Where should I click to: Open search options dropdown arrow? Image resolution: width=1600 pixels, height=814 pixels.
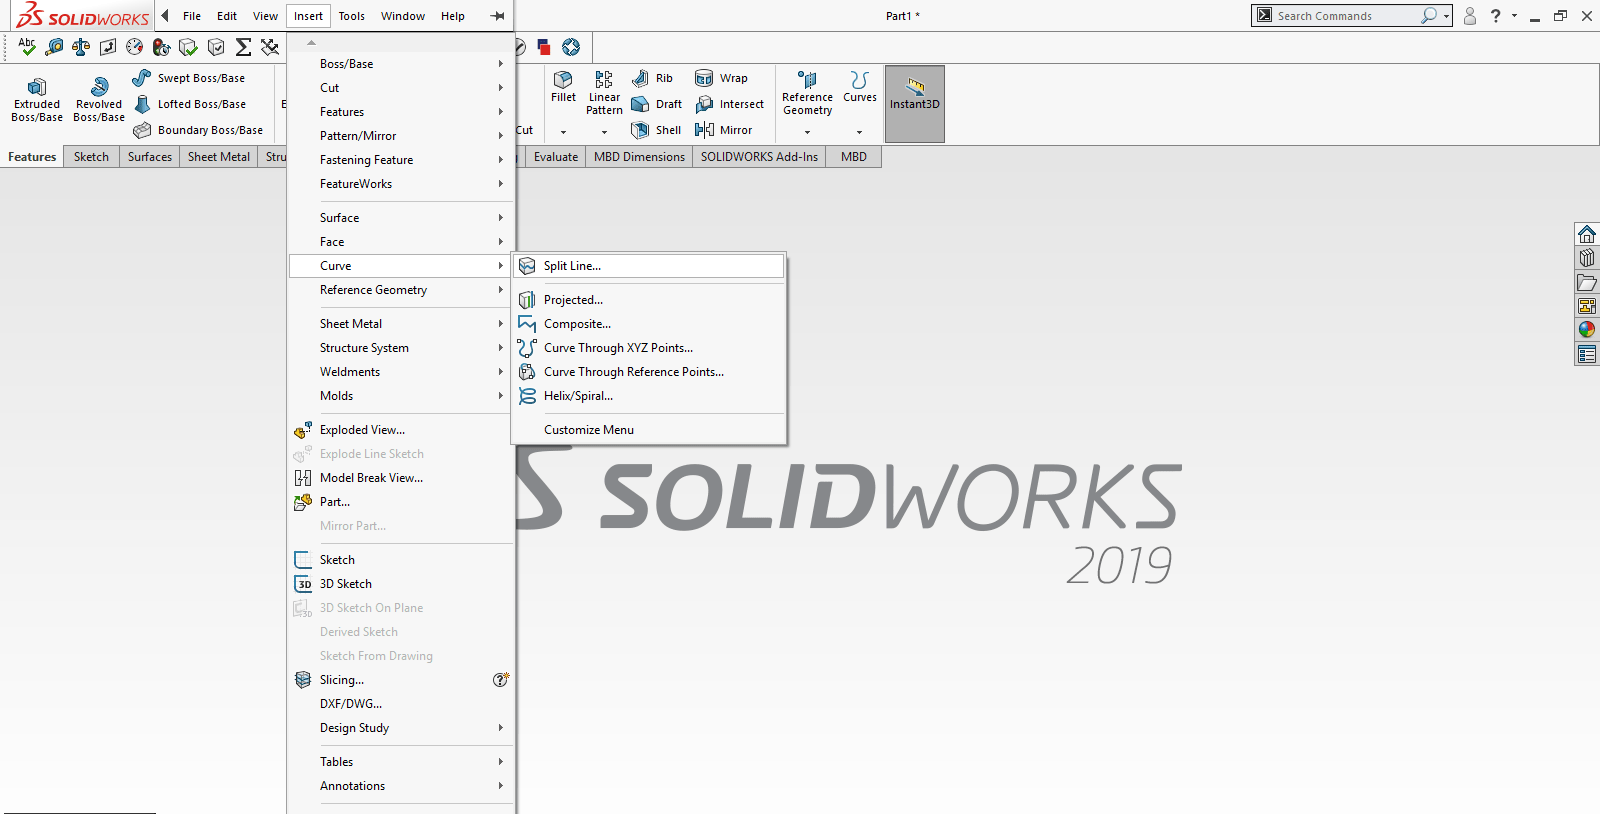click(1446, 16)
